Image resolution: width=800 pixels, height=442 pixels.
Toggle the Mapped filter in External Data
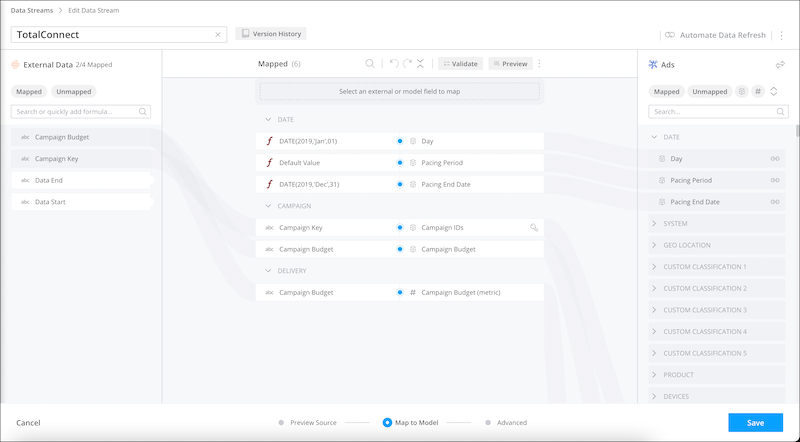[29, 91]
